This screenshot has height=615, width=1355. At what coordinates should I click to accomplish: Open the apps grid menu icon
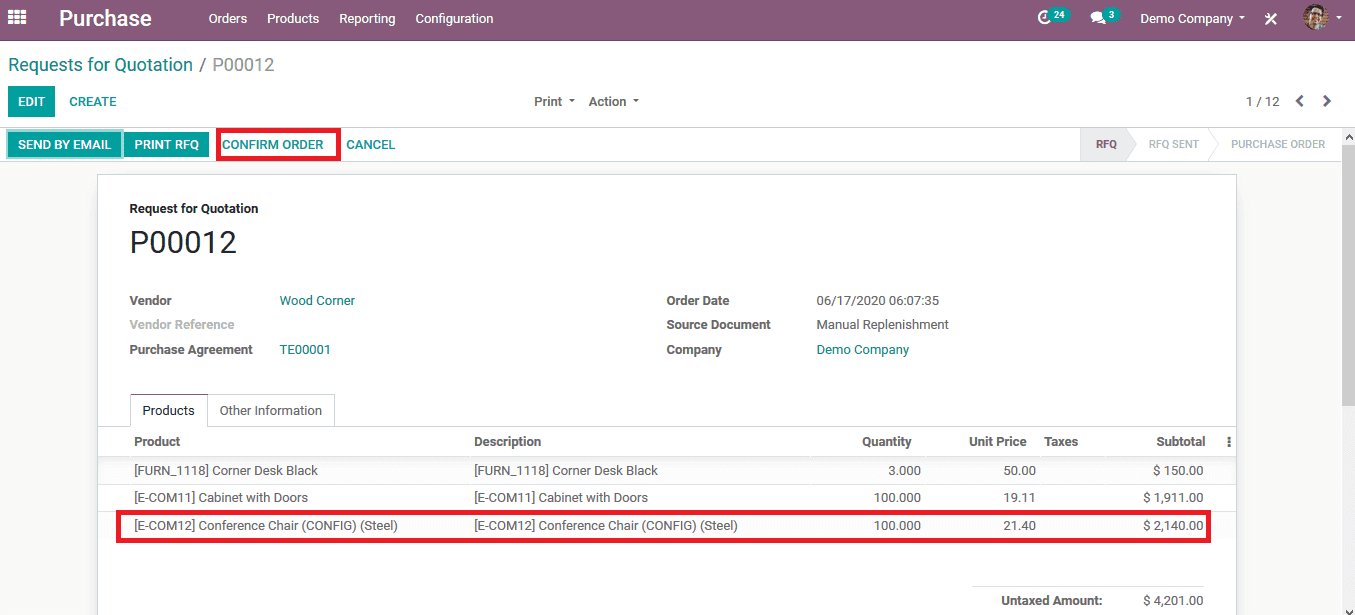tap(17, 18)
